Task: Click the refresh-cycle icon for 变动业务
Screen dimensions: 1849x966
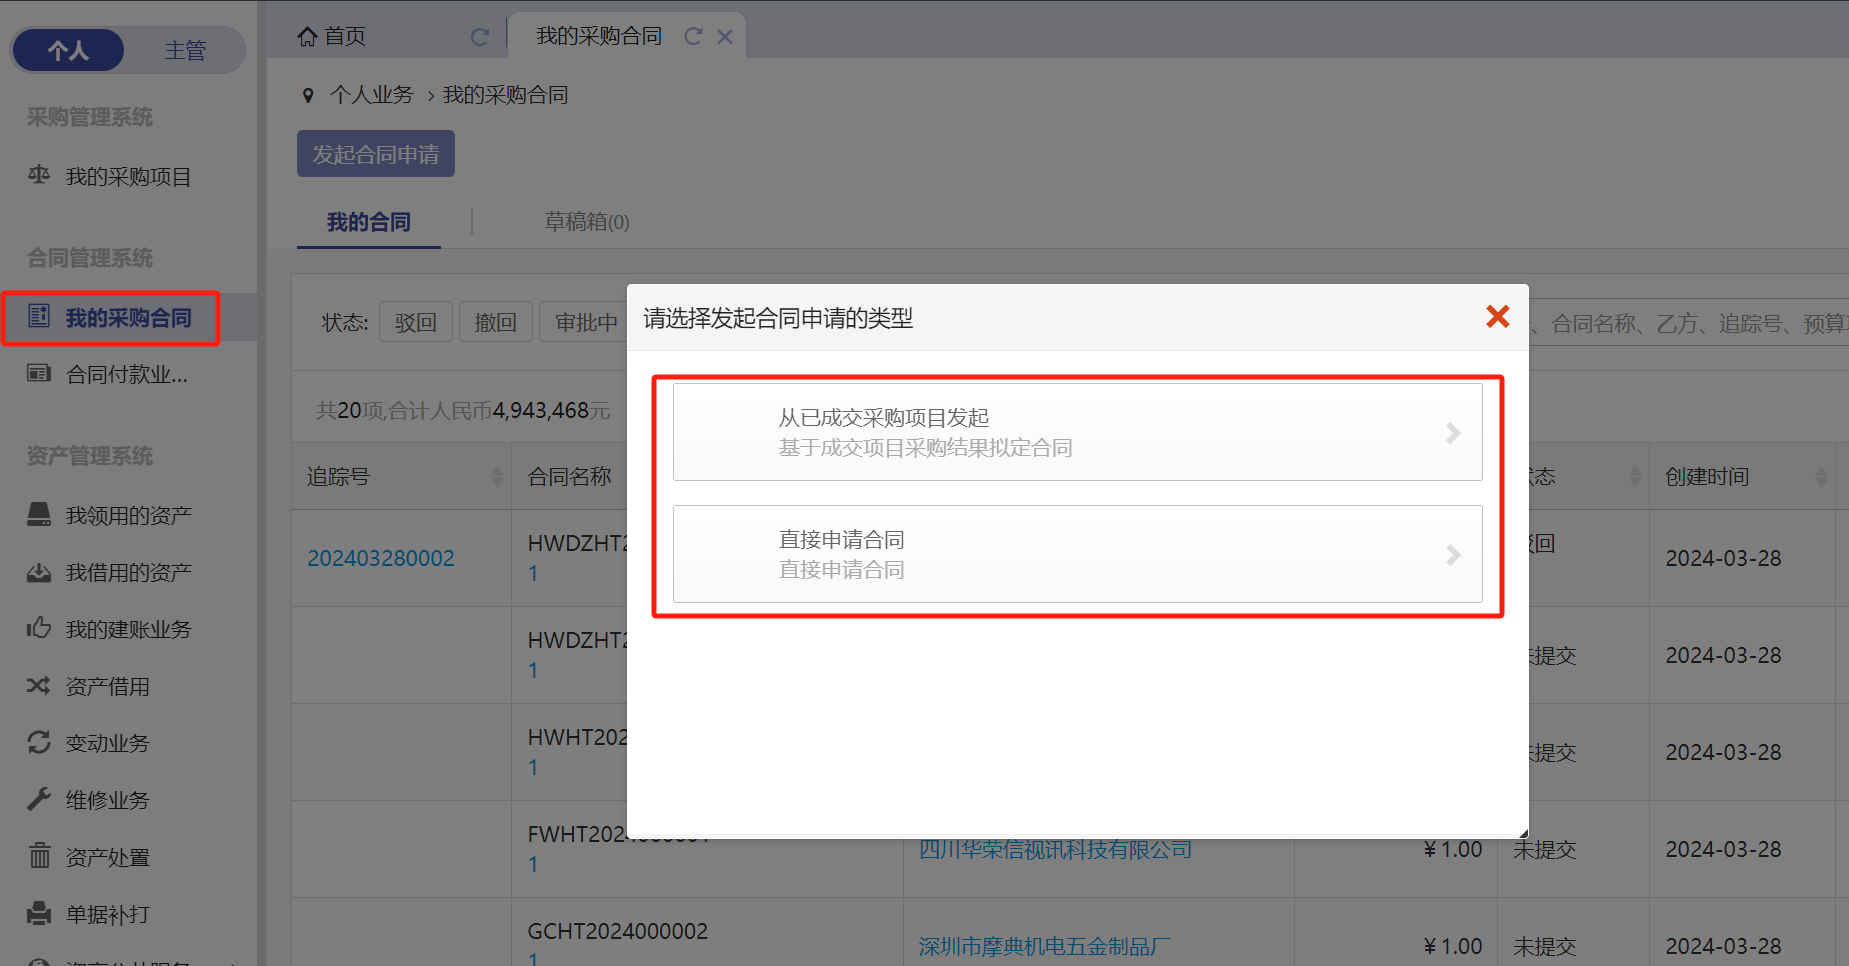Action: pyautogui.click(x=39, y=743)
